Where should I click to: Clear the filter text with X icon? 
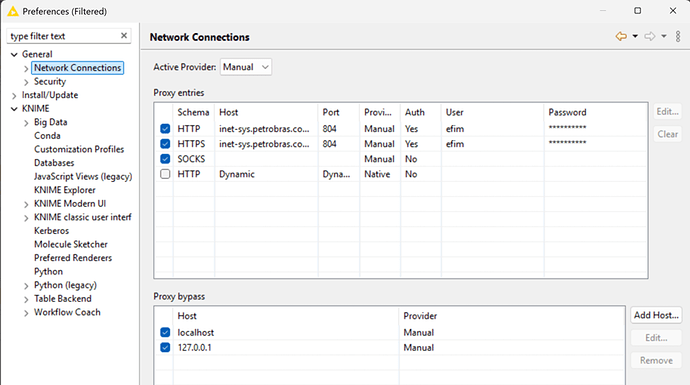(124, 36)
